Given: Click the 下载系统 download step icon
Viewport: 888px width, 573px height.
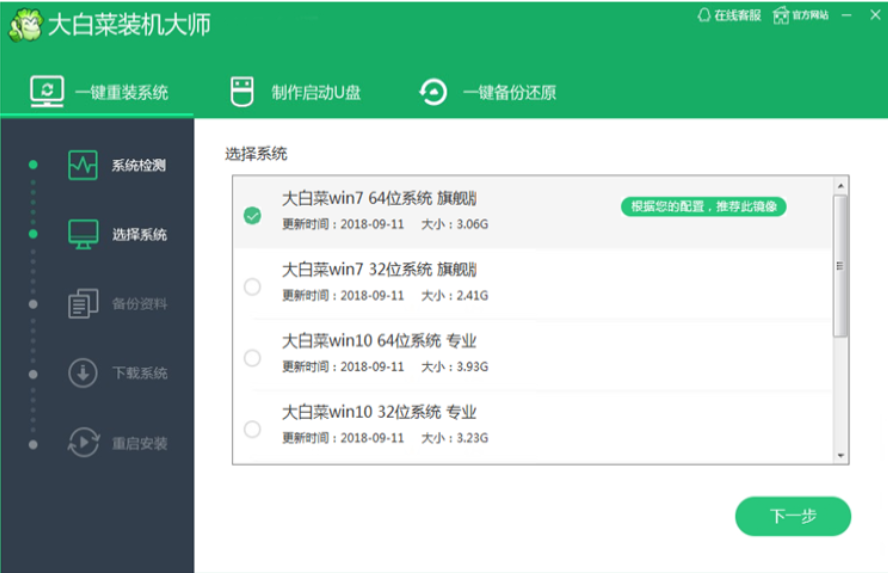Looking at the screenshot, I should 83,373.
